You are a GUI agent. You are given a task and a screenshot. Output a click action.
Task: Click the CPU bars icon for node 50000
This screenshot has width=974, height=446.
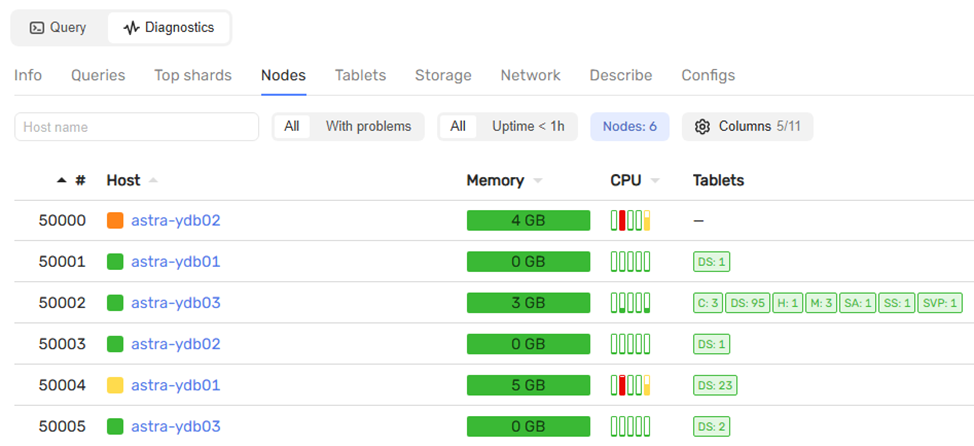(x=630, y=221)
